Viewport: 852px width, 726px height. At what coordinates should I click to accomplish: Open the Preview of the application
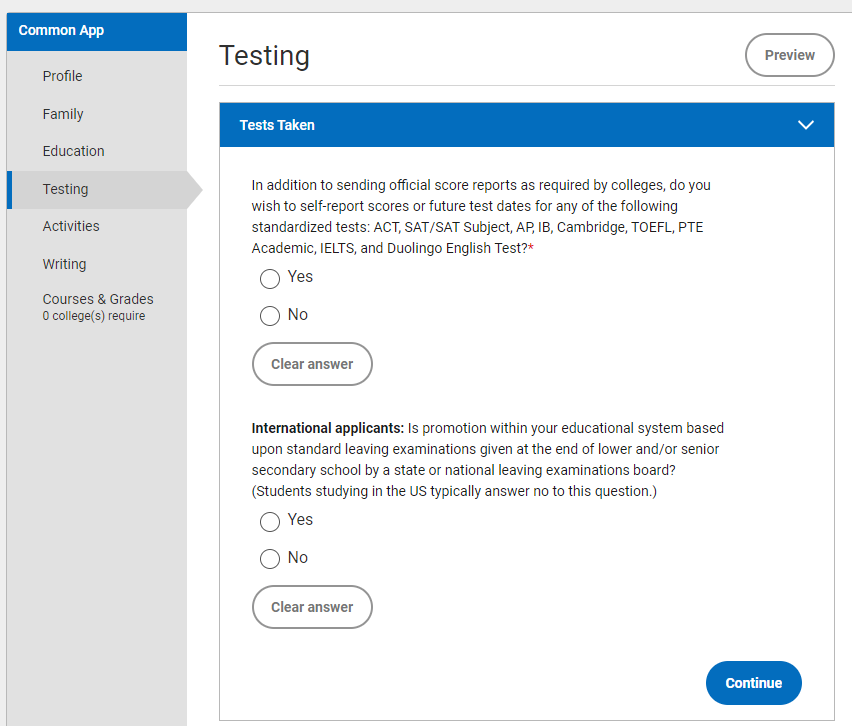click(790, 55)
